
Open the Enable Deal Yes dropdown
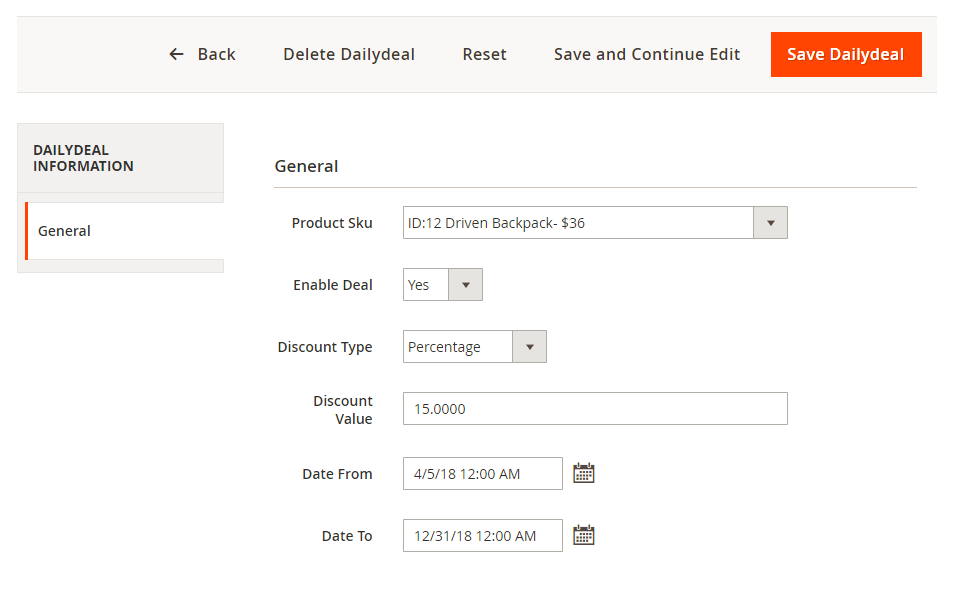443,285
